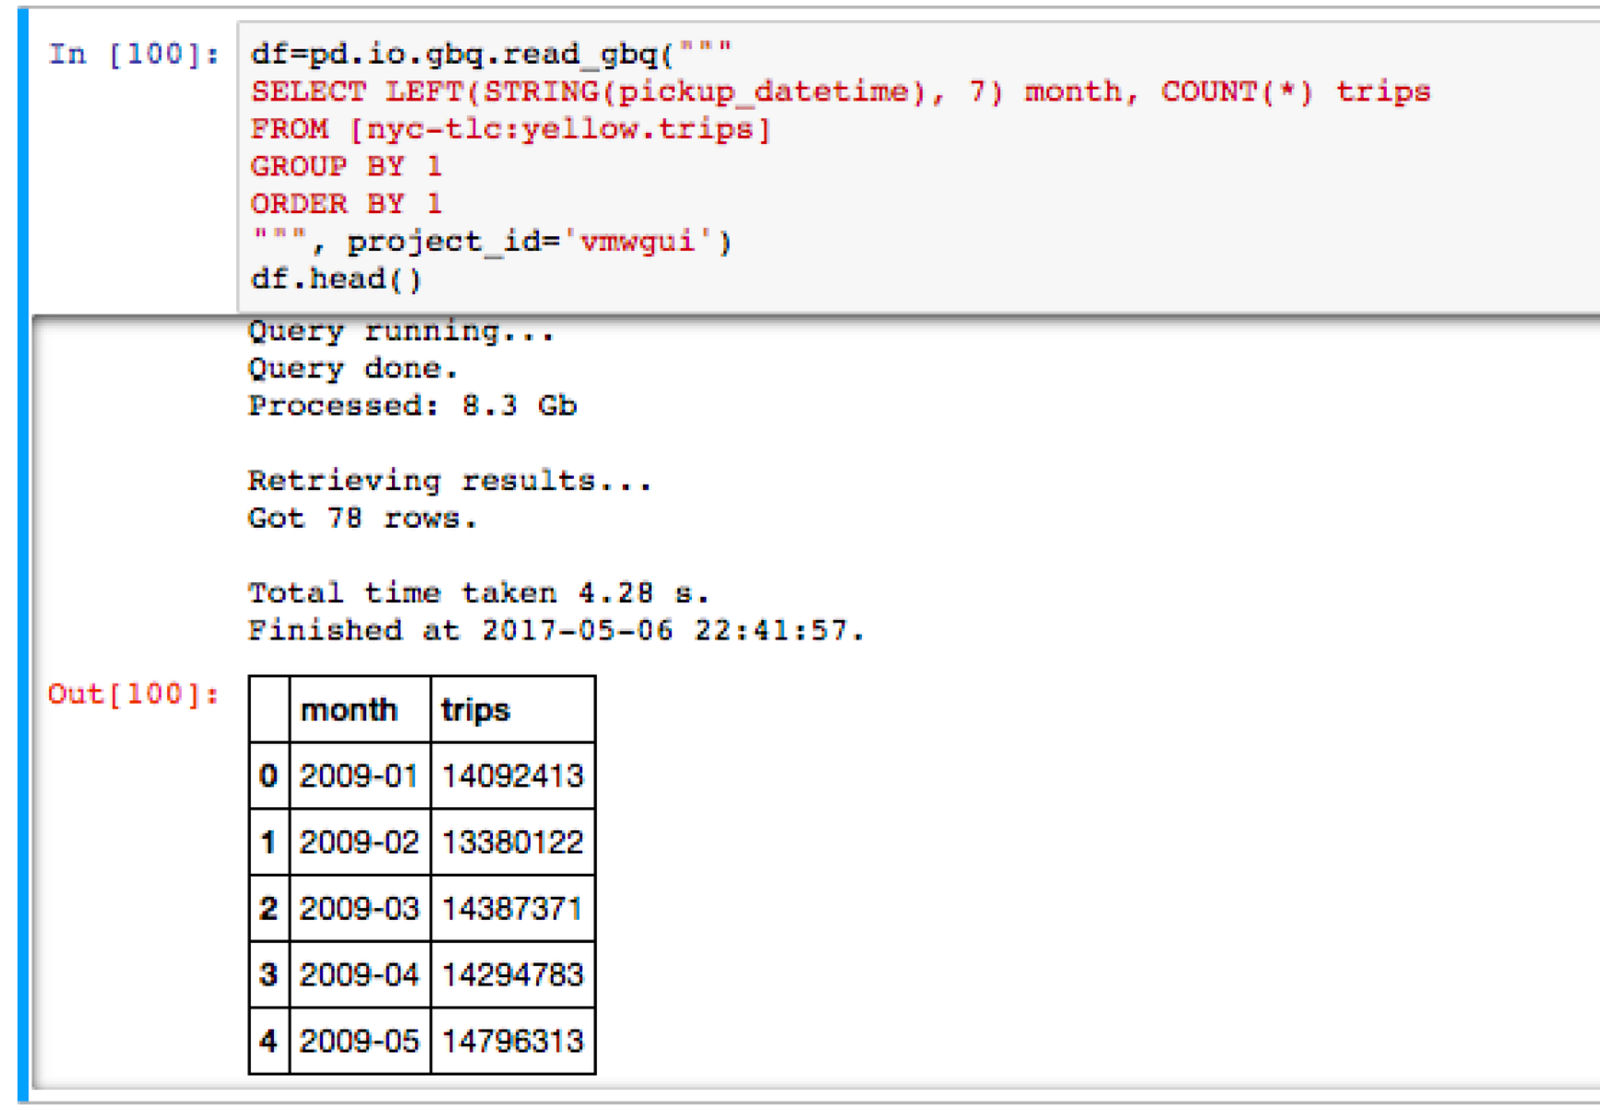Click the 'Processed: 8.3 Gb' output text
1600x1110 pixels.
tap(413, 406)
